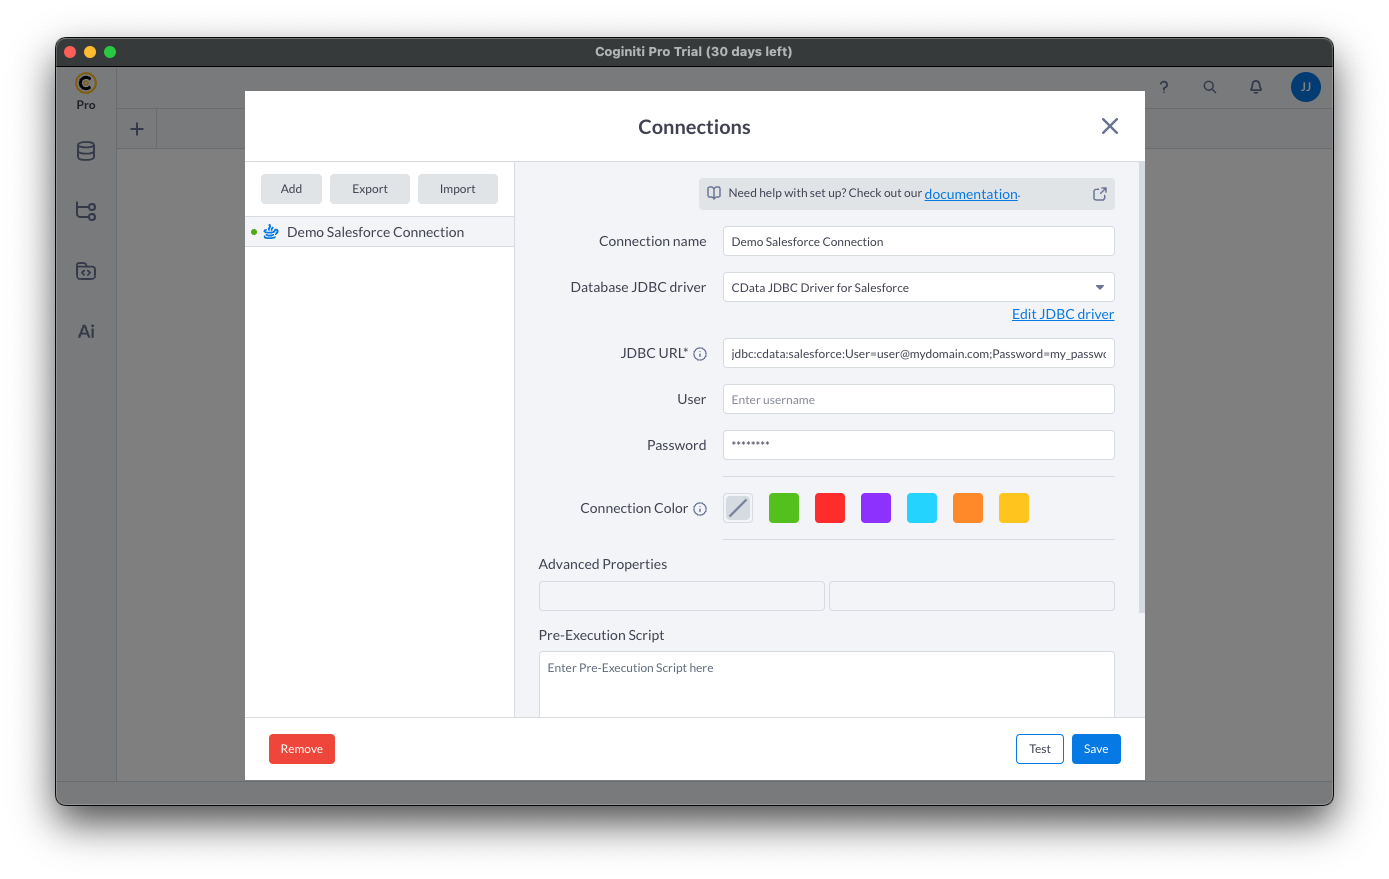Image resolution: width=1389 pixels, height=879 pixels.
Task: Click the Connection Color info icon
Action: click(x=700, y=509)
